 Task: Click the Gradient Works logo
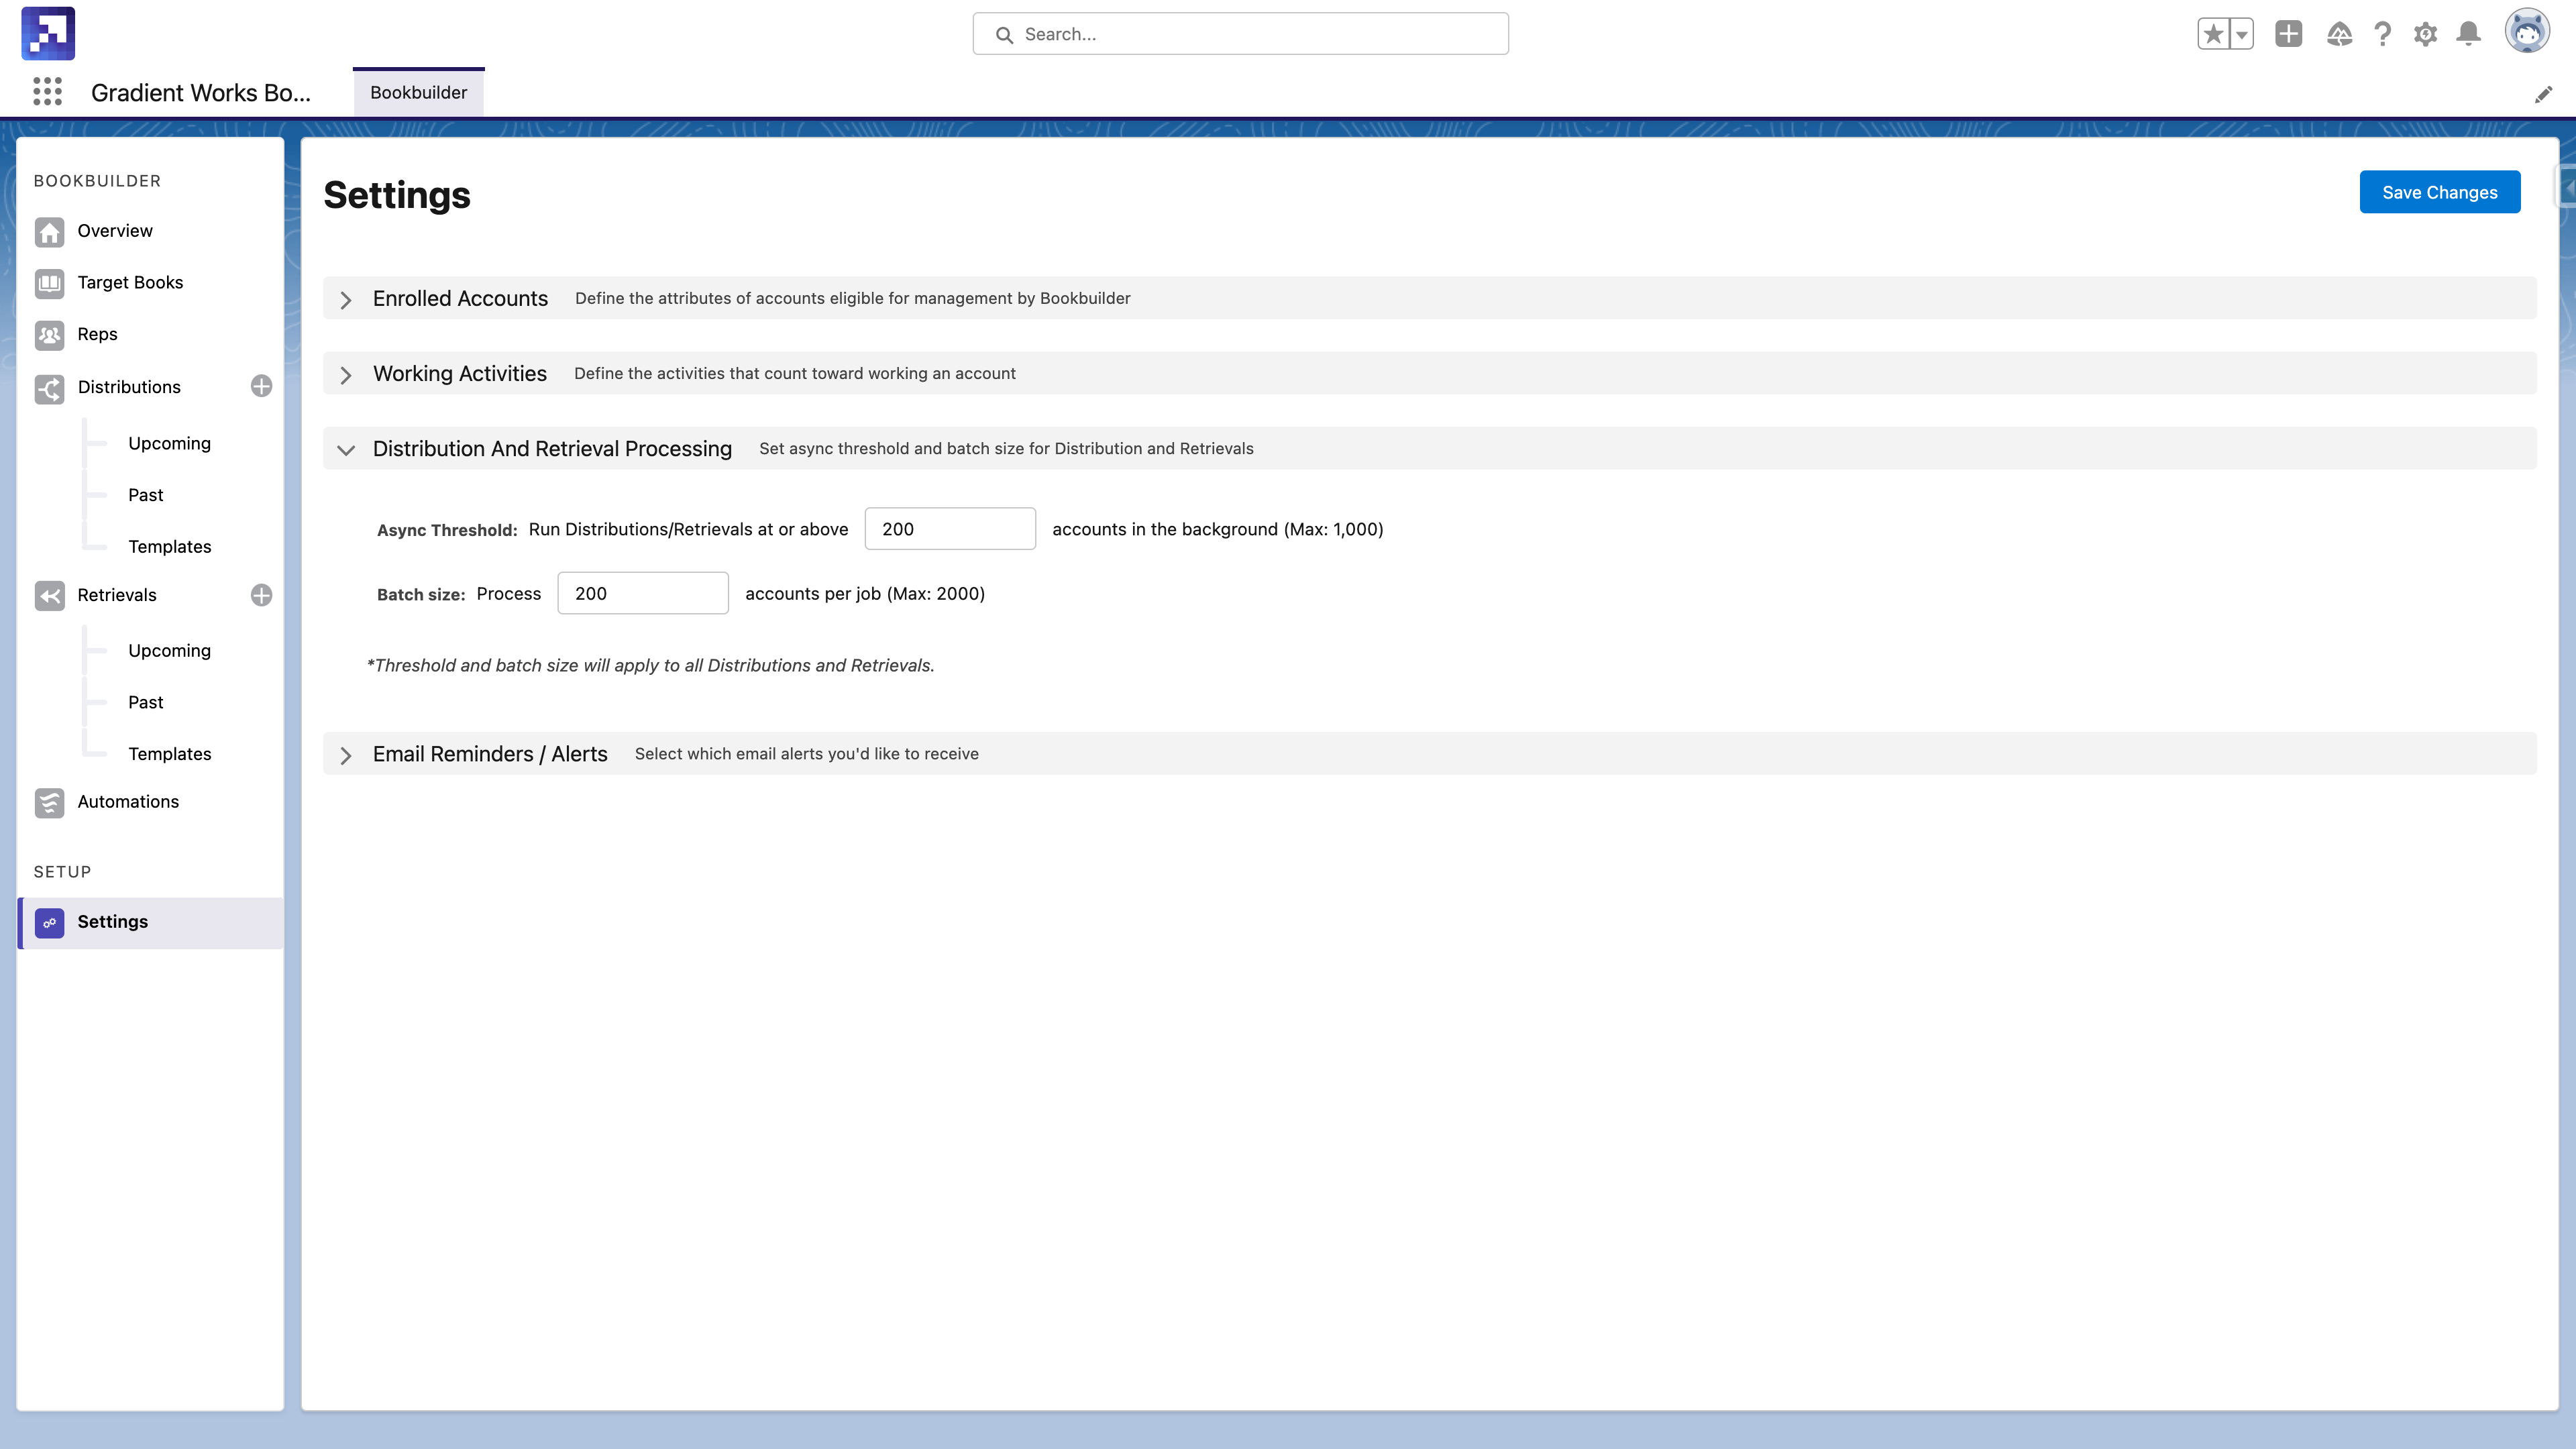(48, 33)
